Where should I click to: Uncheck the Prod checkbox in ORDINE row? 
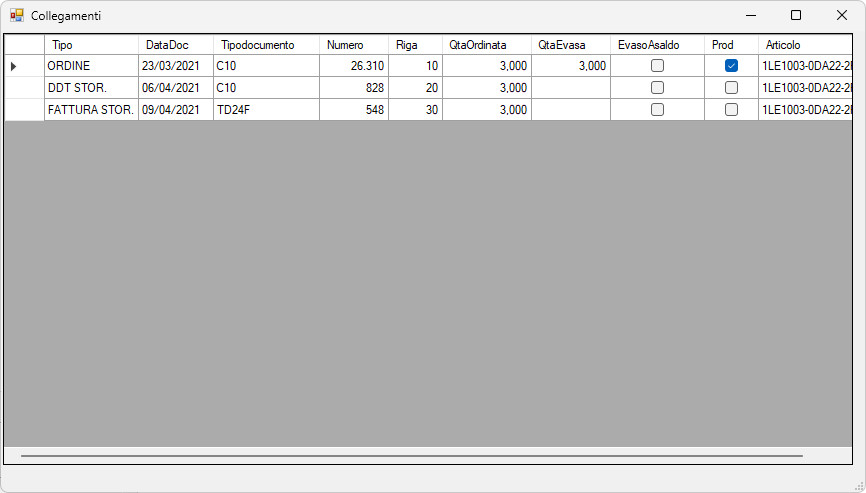click(x=731, y=66)
